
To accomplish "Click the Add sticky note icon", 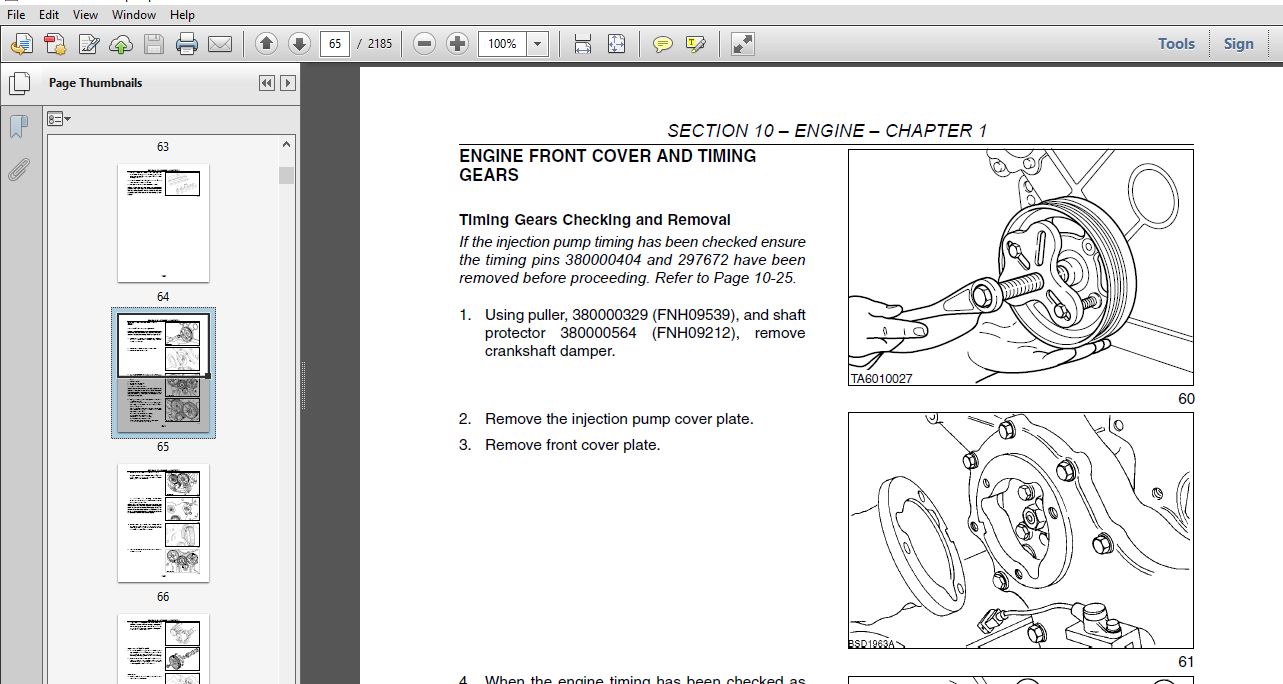I will [x=662, y=44].
